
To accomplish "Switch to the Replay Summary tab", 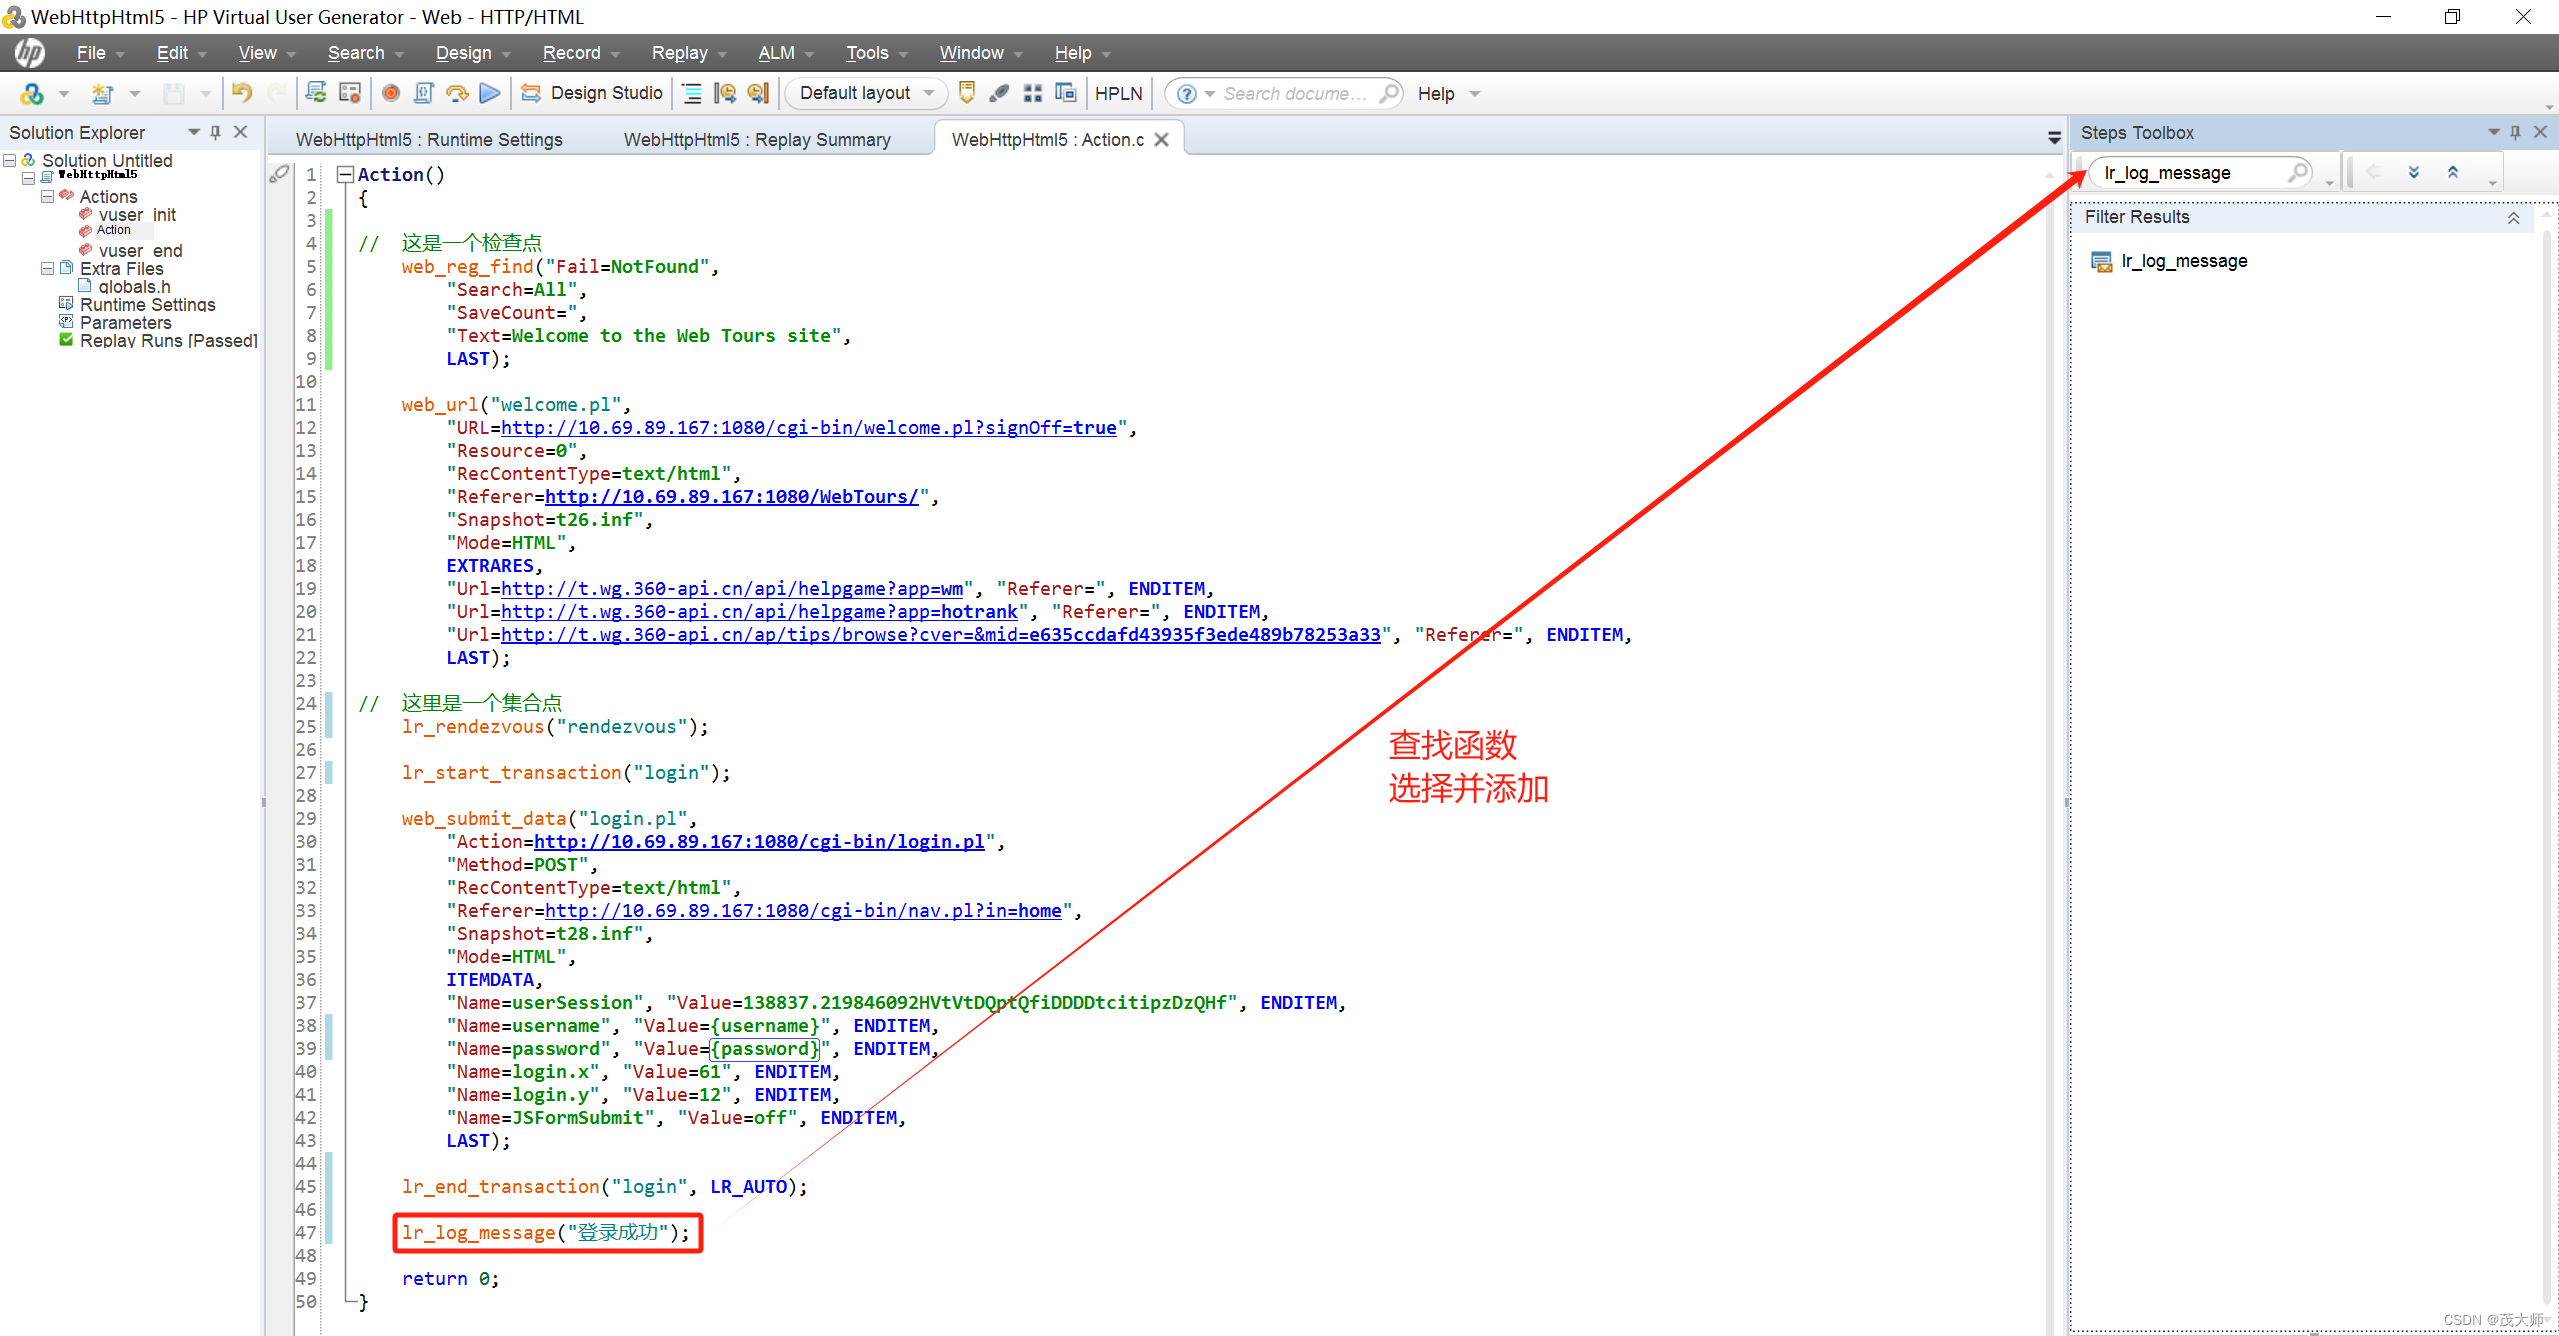I will point(756,139).
